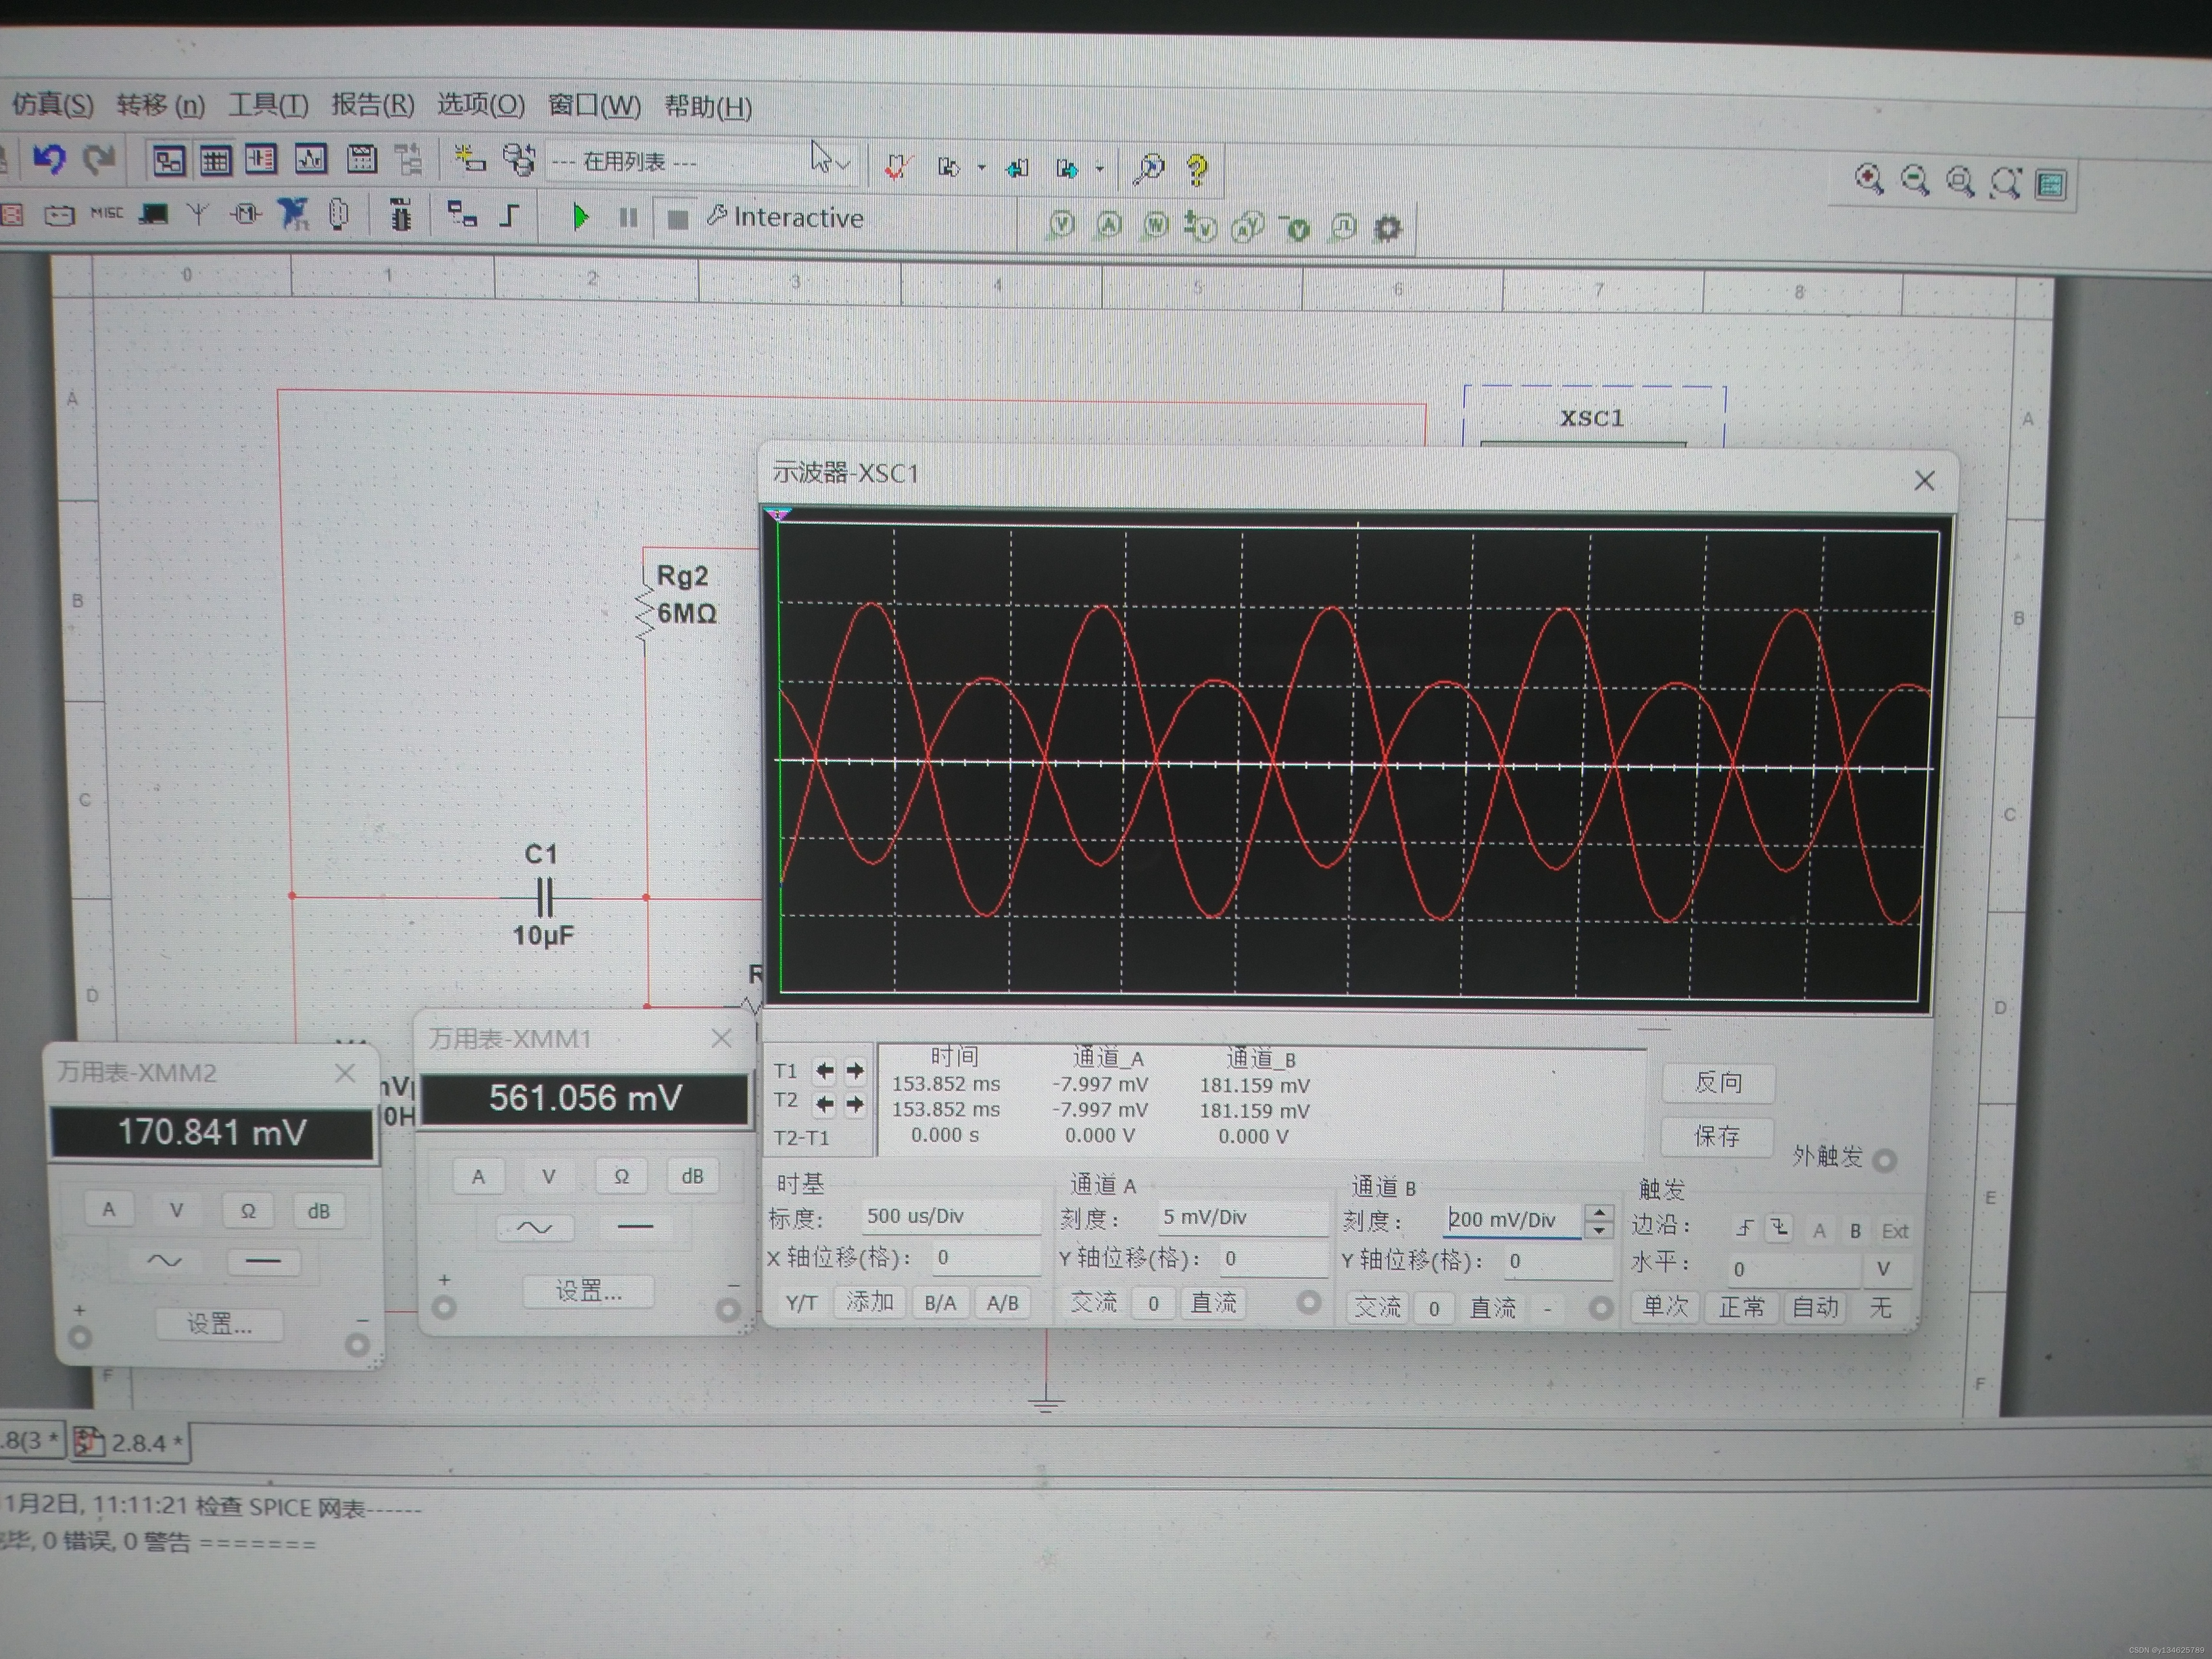The height and width of the screenshot is (1659, 2212).
Task: Open the 工具(T) tools menu
Action: tap(268, 105)
